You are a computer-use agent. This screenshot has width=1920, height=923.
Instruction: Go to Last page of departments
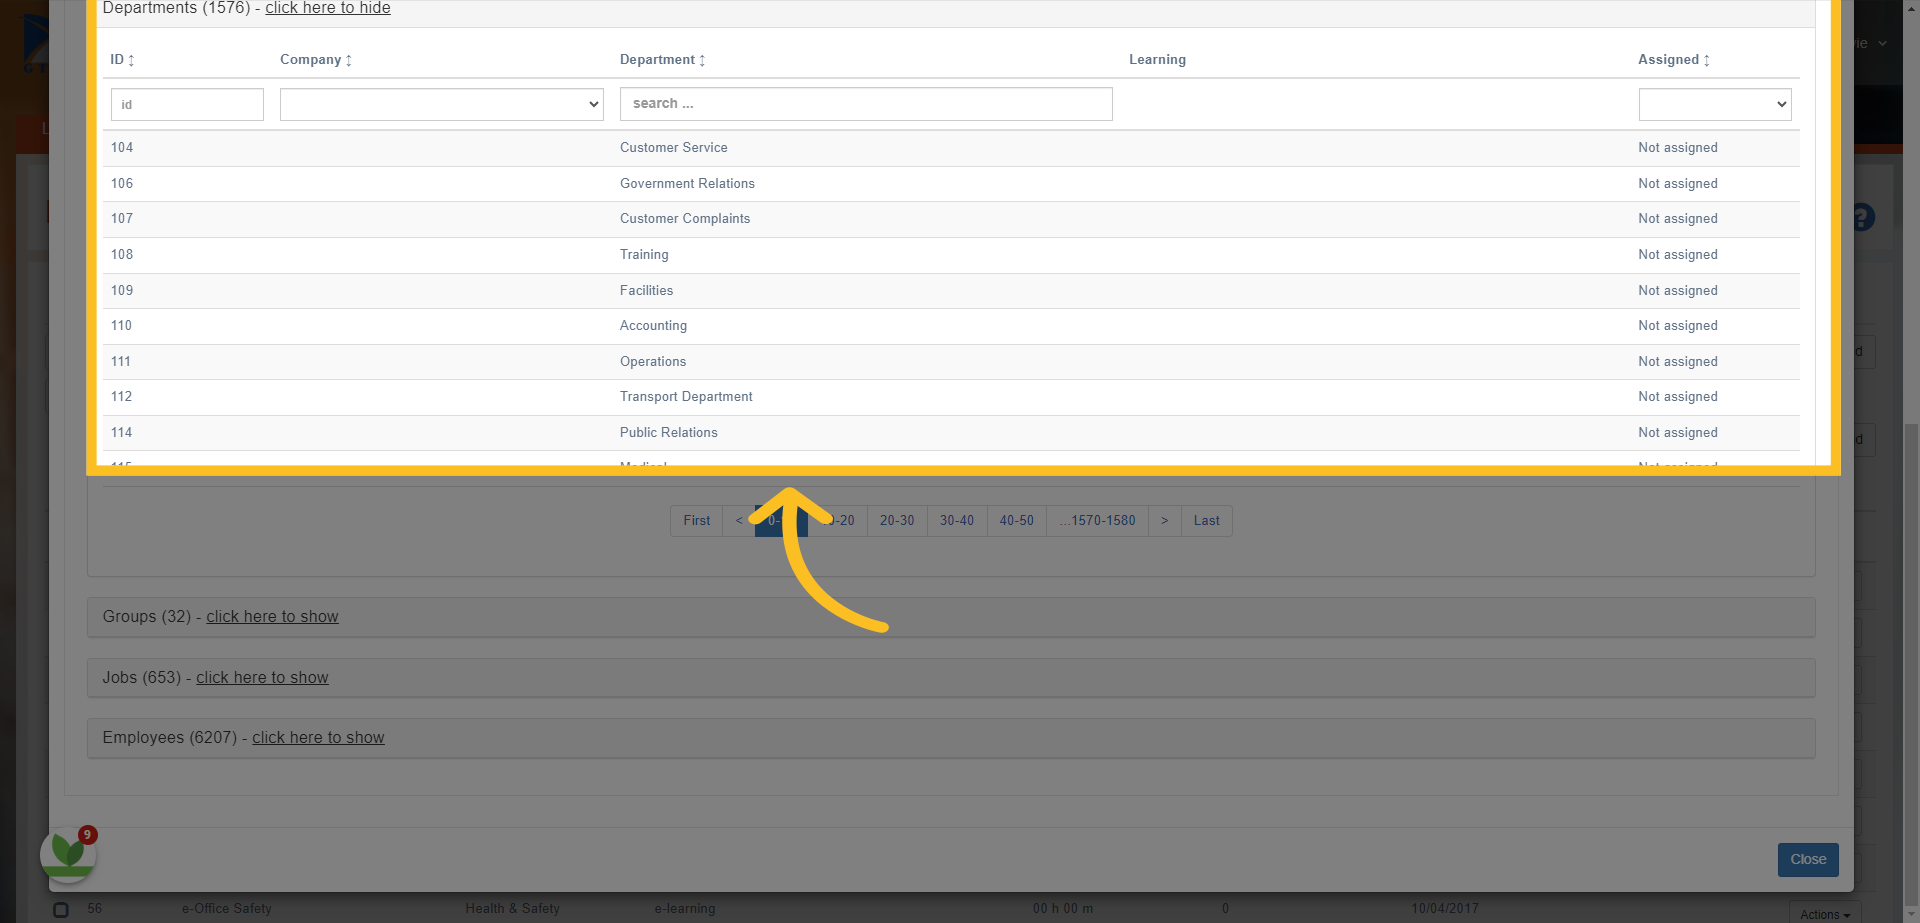1207,521
